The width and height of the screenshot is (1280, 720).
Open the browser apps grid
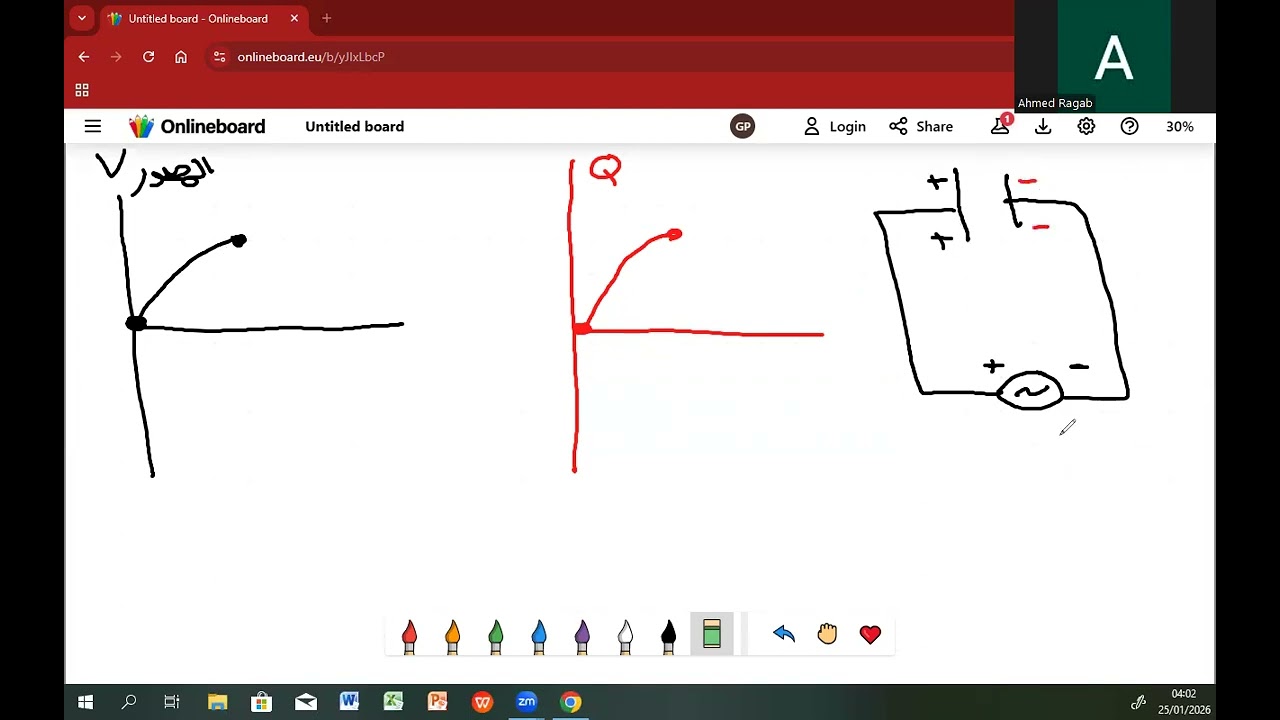point(82,90)
